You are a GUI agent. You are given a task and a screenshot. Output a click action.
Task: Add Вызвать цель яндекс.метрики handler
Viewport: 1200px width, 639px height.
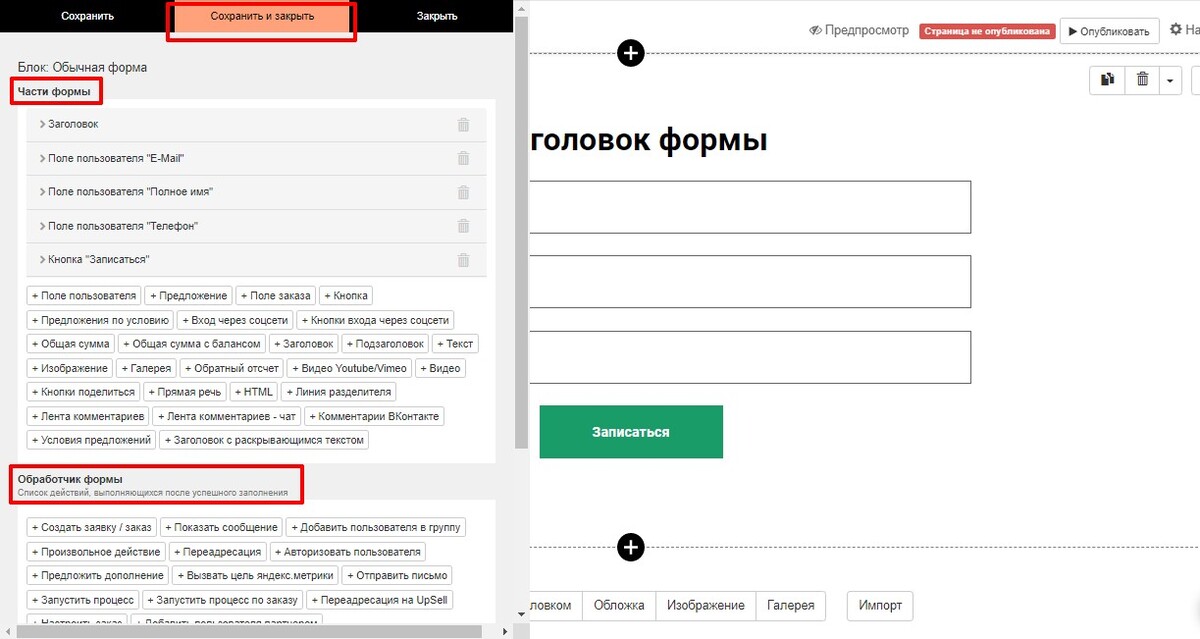pyautogui.click(x=255, y=575)
